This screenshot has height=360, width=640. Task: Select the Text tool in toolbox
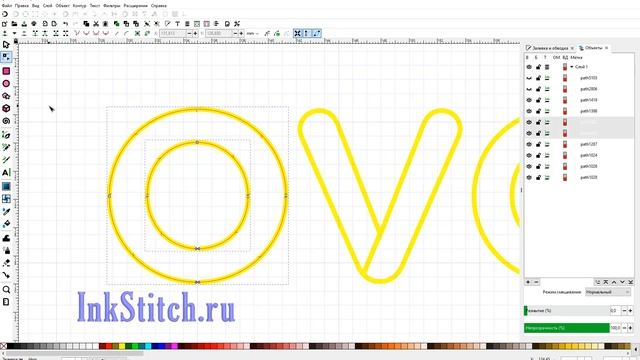click(x=6, y=173)
